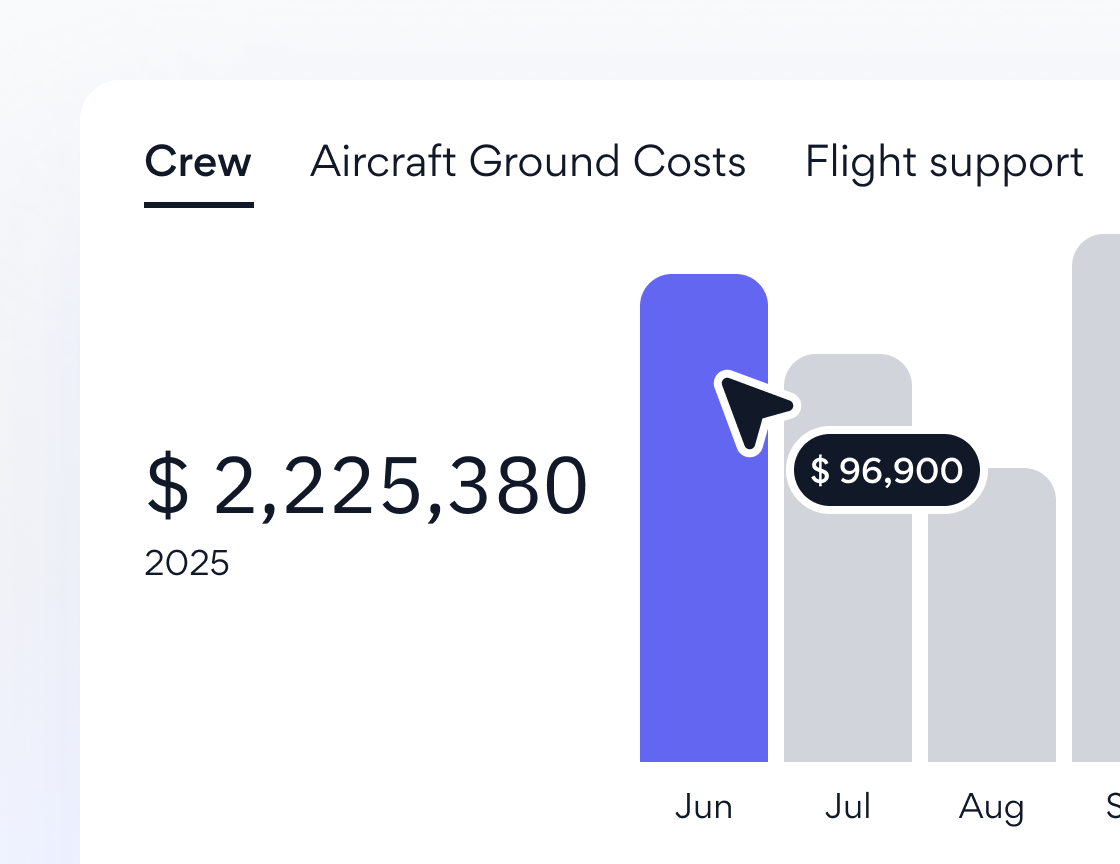
Task: Click the Jul month axis label
Action: [848, 807]
